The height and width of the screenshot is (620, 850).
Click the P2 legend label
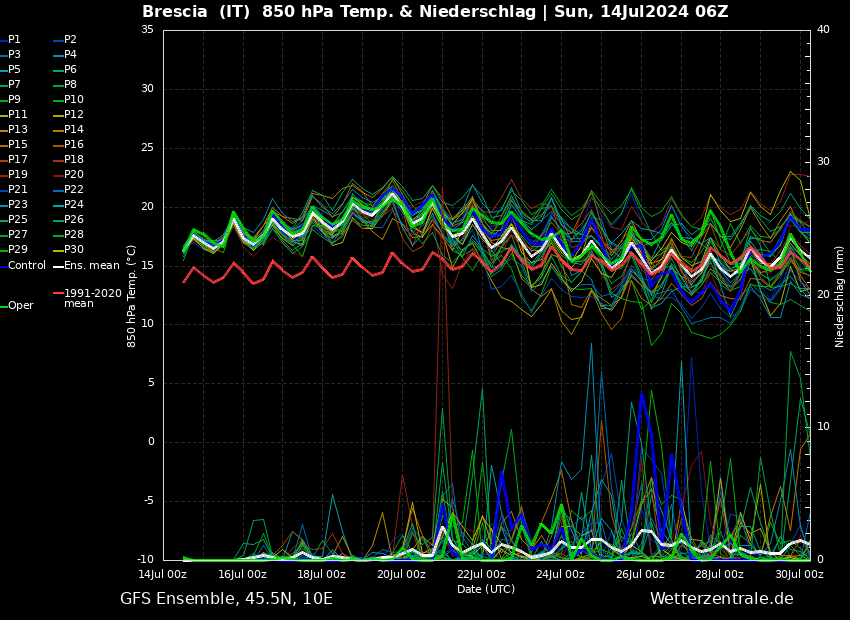pyautogui.click(x=70, y=40)
